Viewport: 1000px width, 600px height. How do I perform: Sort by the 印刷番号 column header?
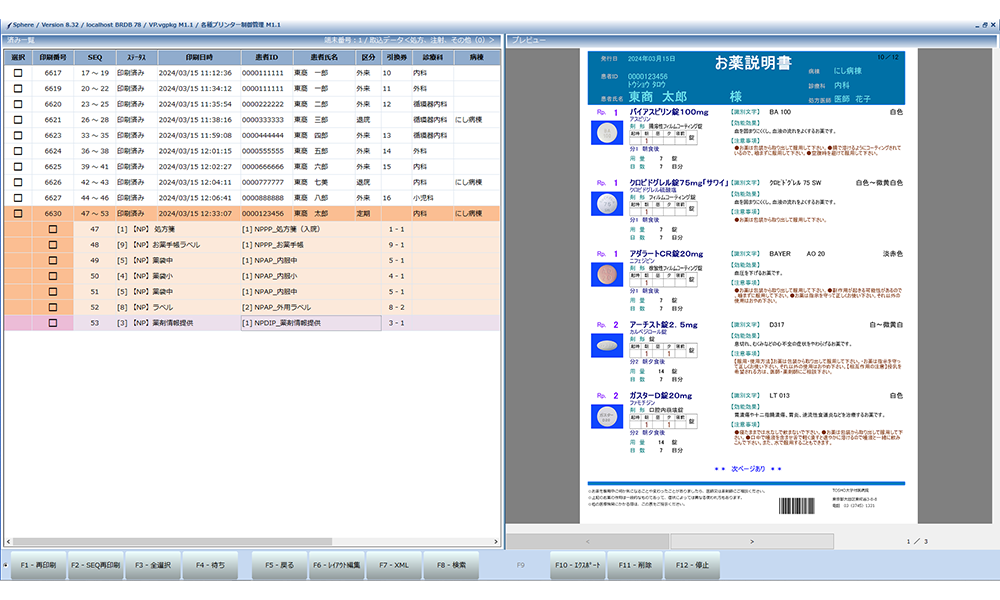53,57
